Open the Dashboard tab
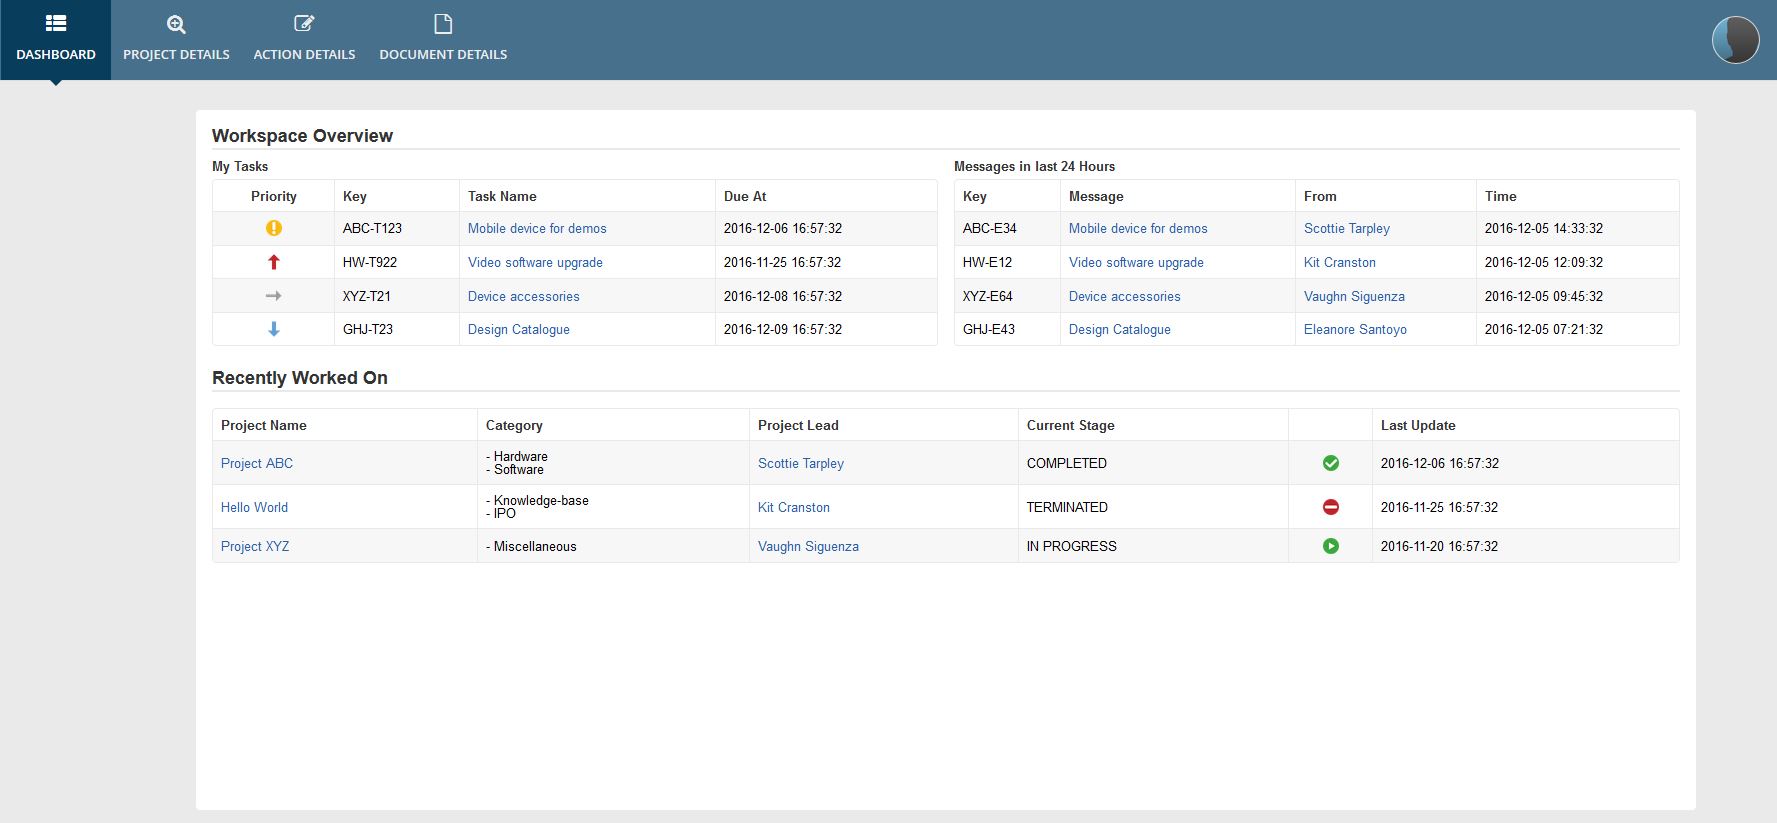The height and width of the screenshot is (823, 1777). tap(56, 40)
